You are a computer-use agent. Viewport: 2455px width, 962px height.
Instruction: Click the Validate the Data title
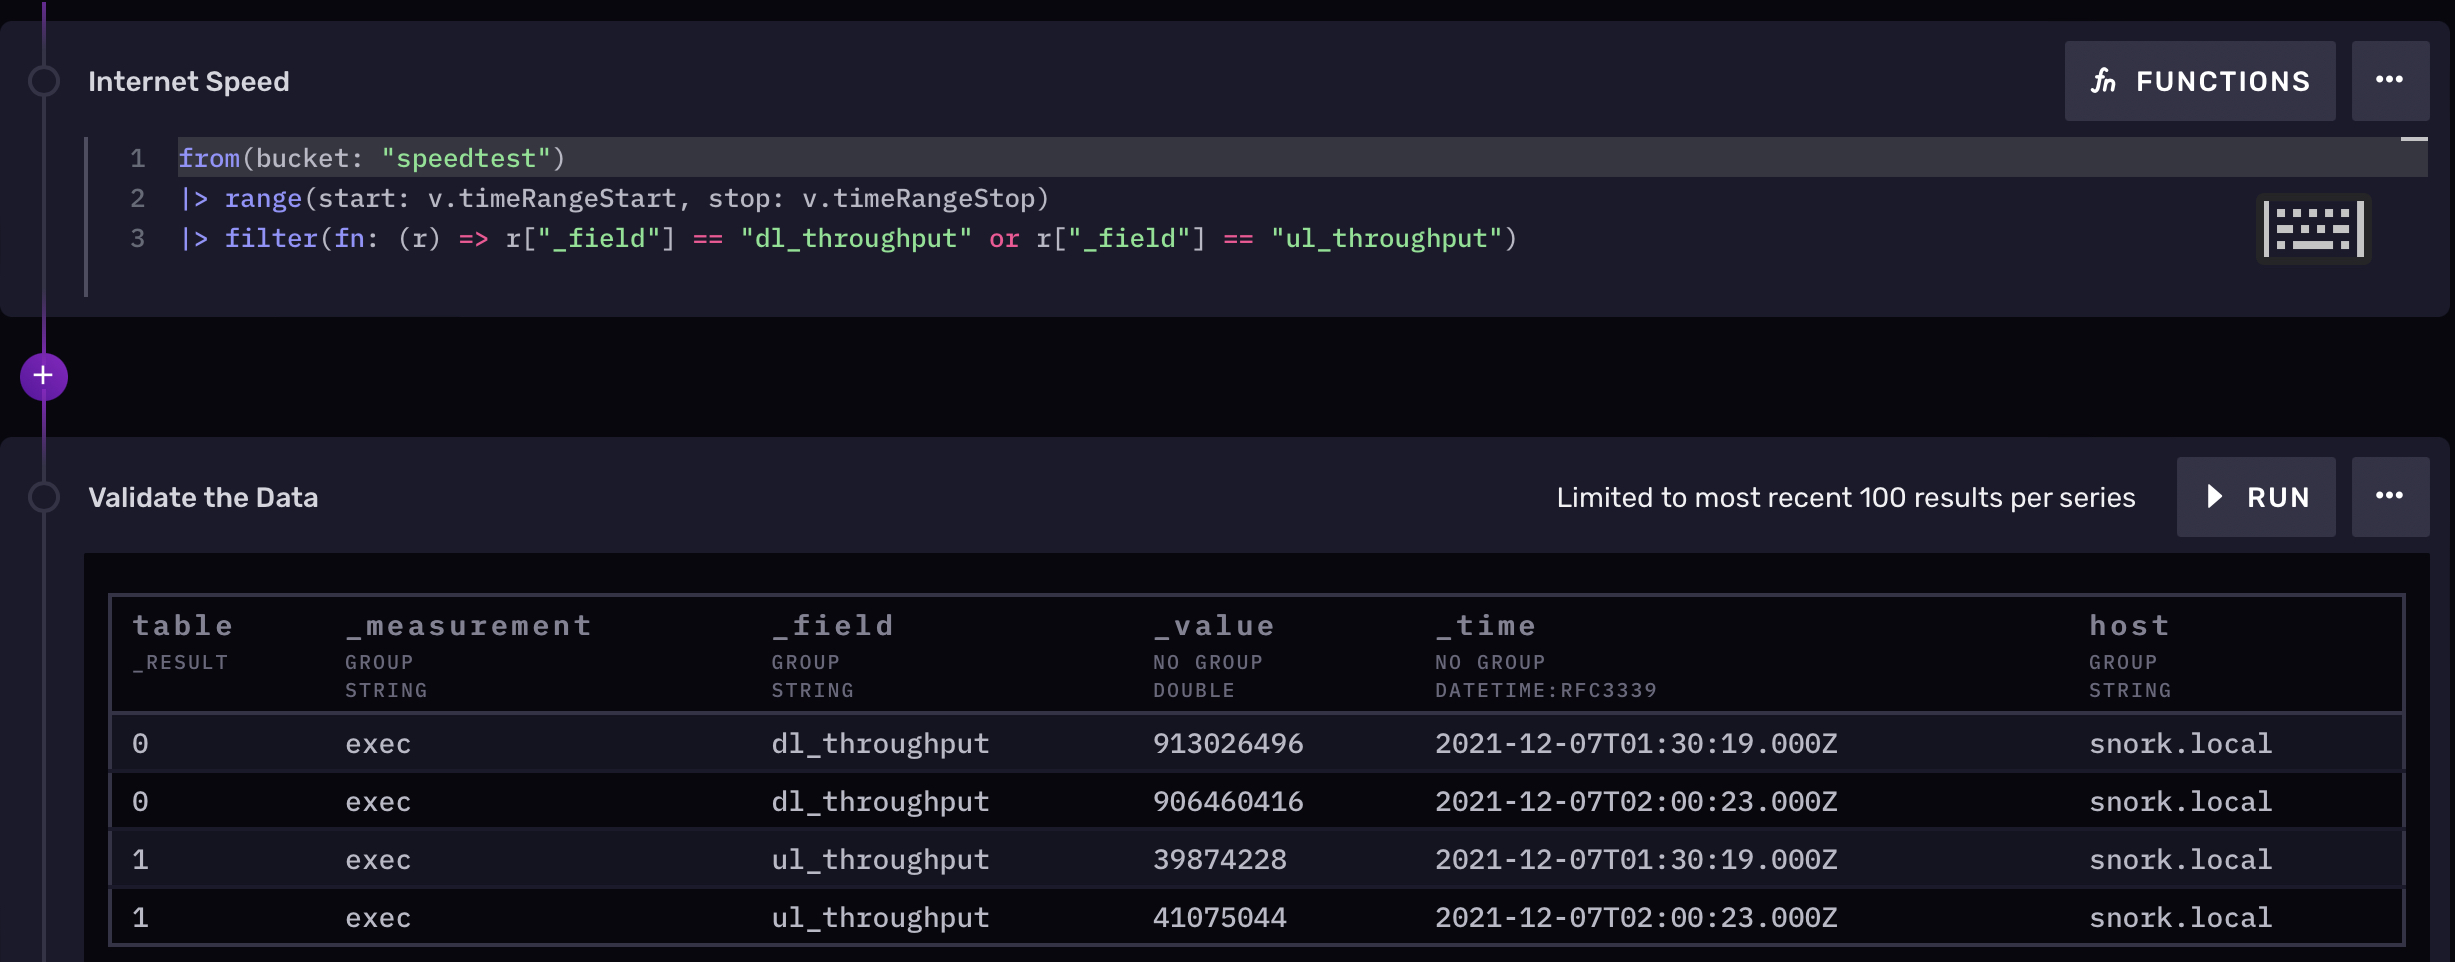click(x=203, y=497)
